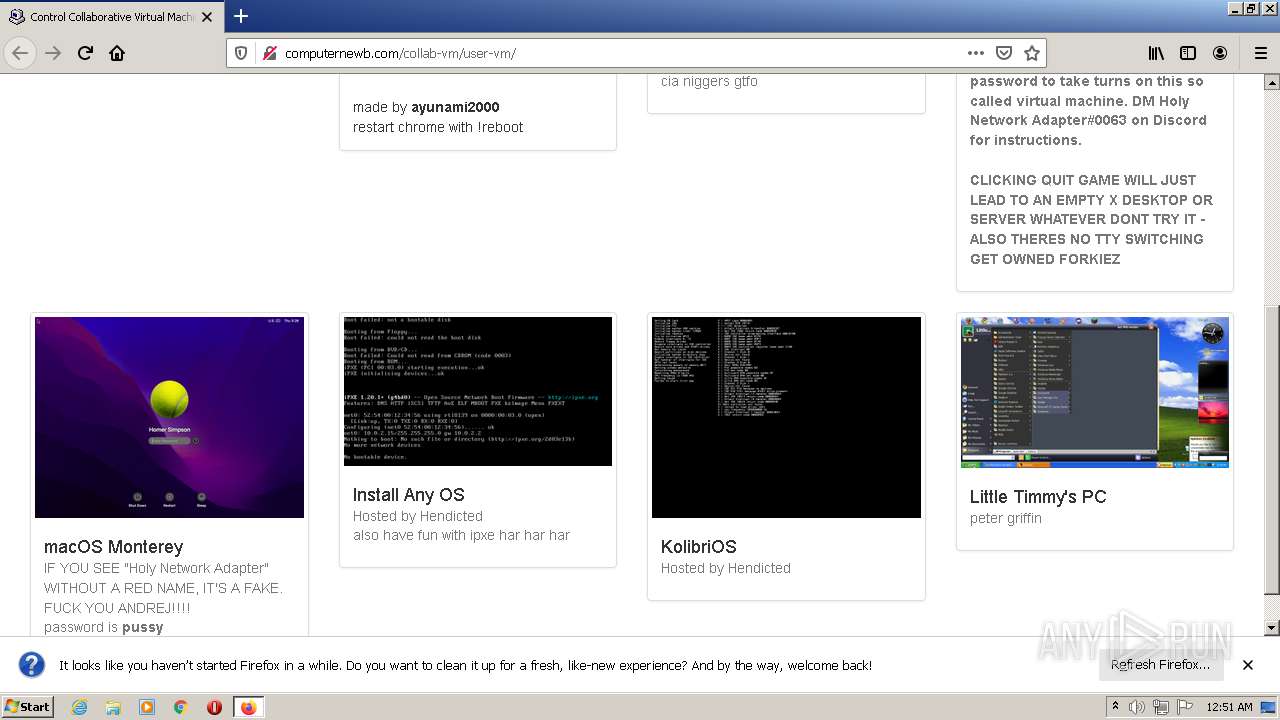The image size is (1280, 720).
Task: Click 'peter griffin' description text
Action: click(1006, 518)
